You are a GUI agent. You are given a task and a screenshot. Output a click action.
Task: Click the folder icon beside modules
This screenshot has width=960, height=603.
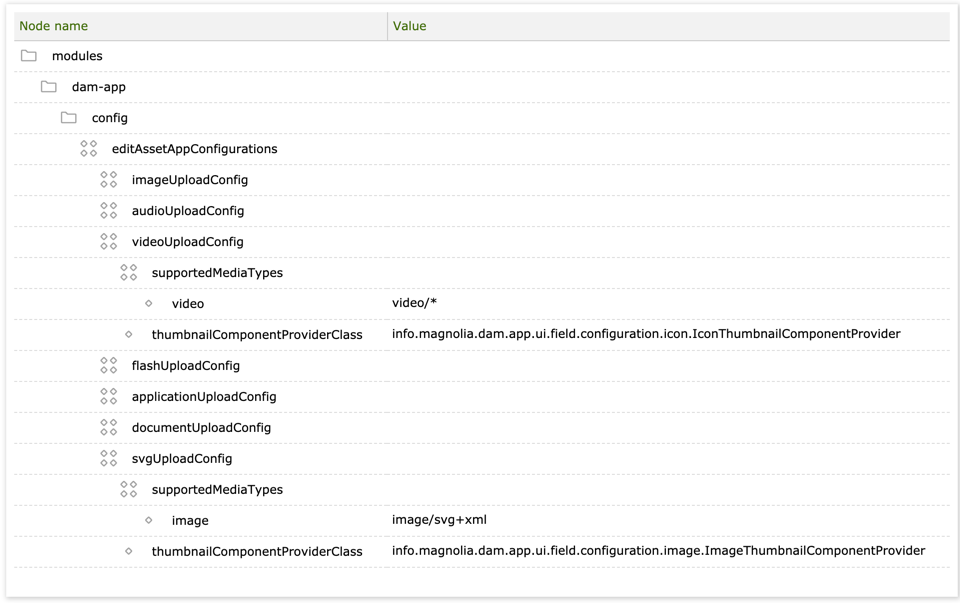[29, 56]
